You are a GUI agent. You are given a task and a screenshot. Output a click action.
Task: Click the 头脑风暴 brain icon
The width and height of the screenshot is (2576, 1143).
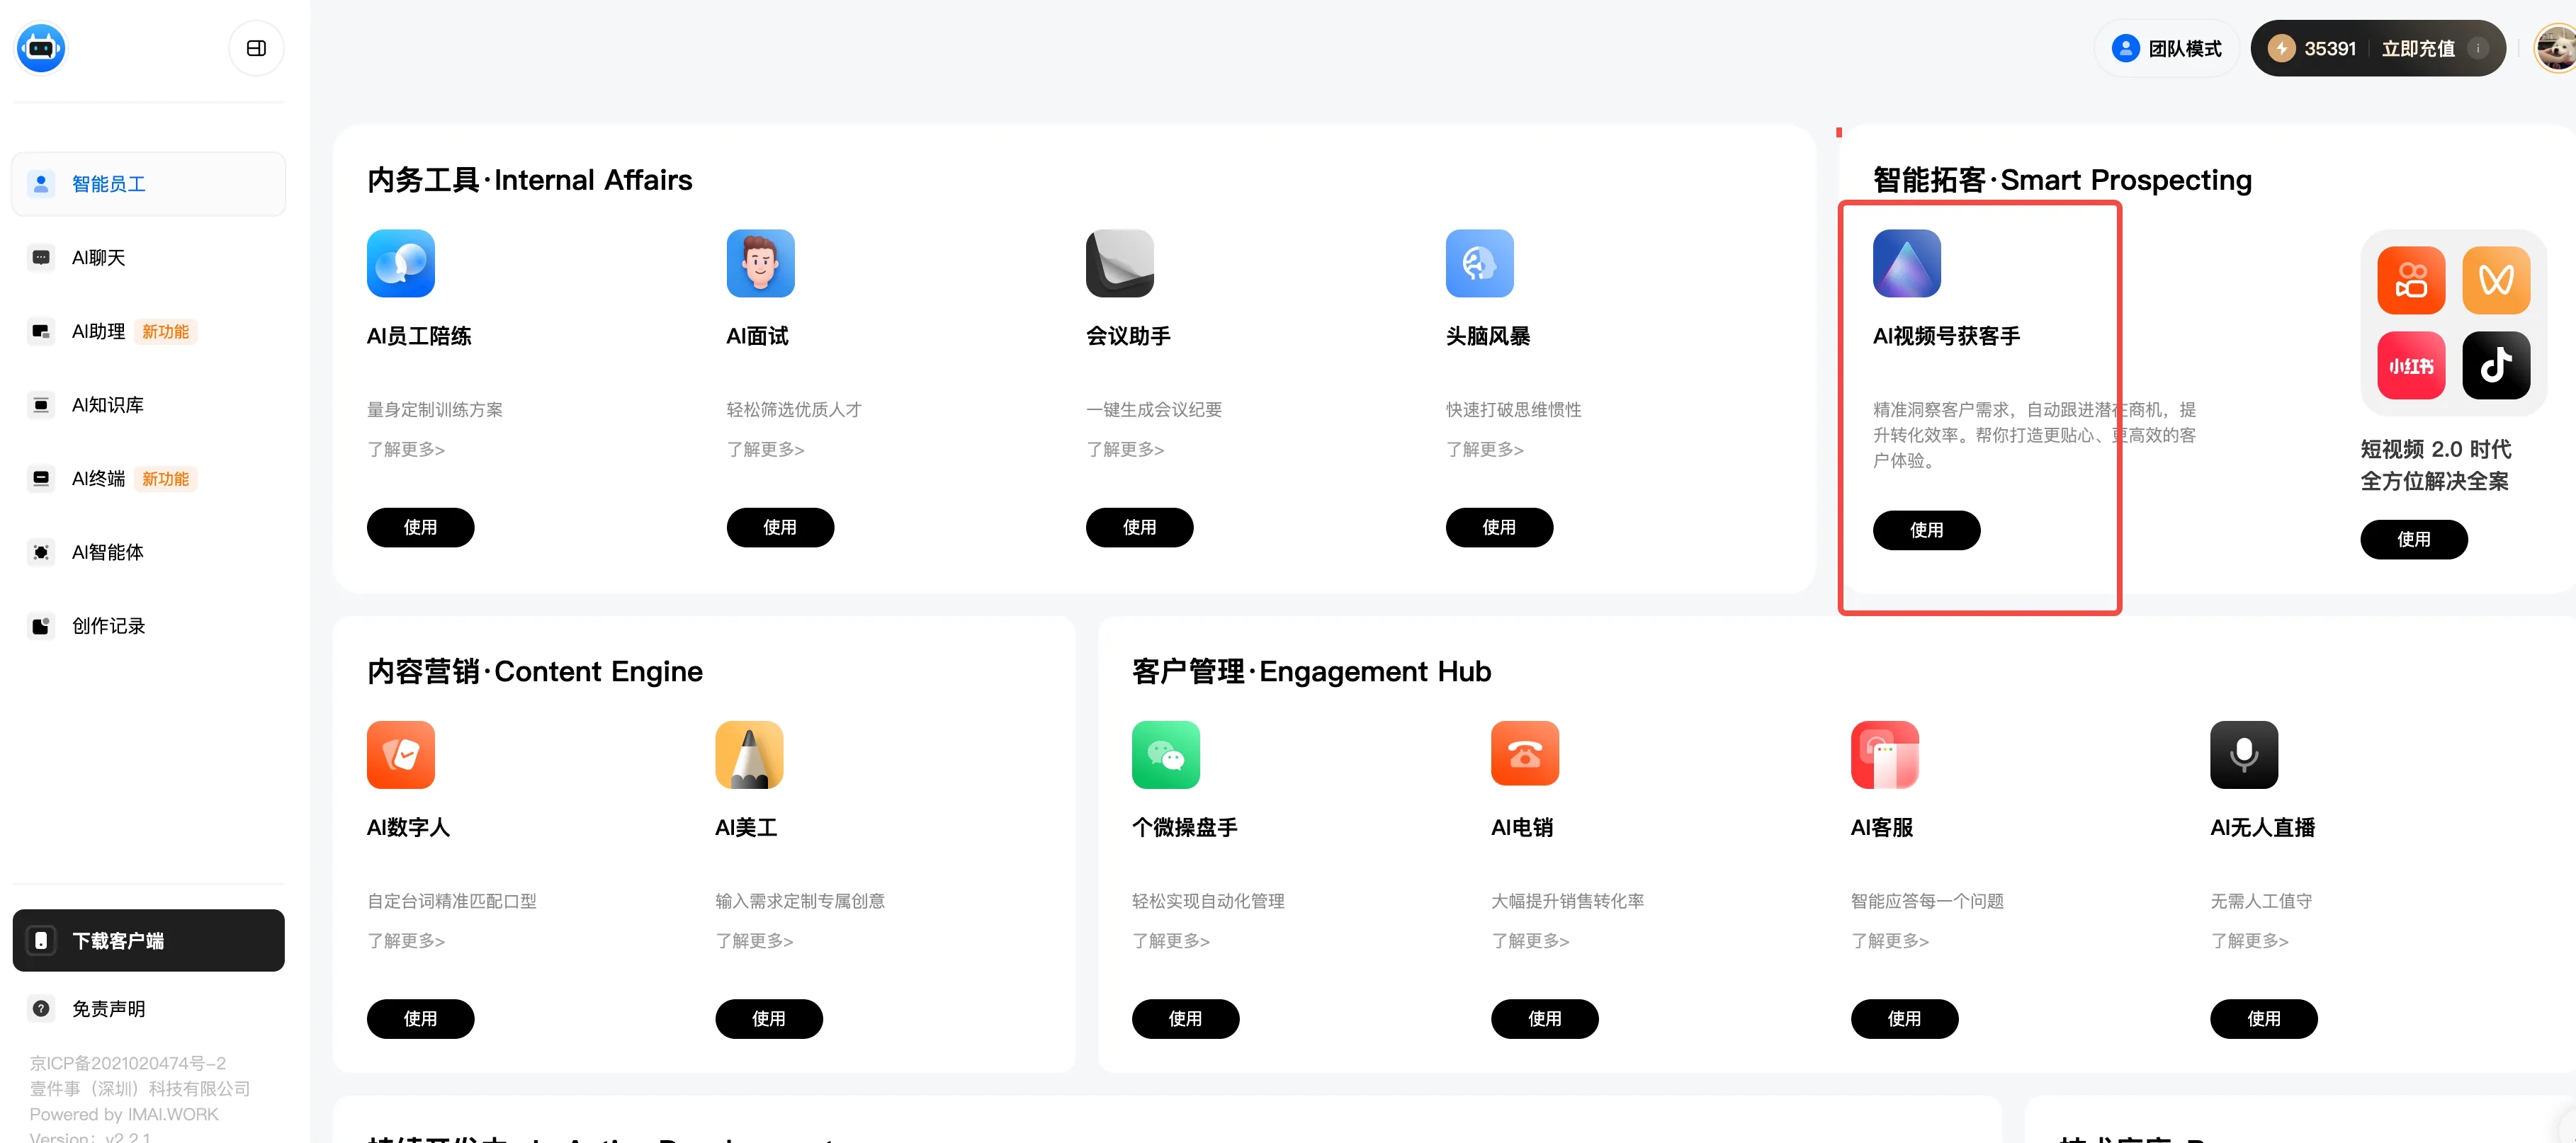1479,263
